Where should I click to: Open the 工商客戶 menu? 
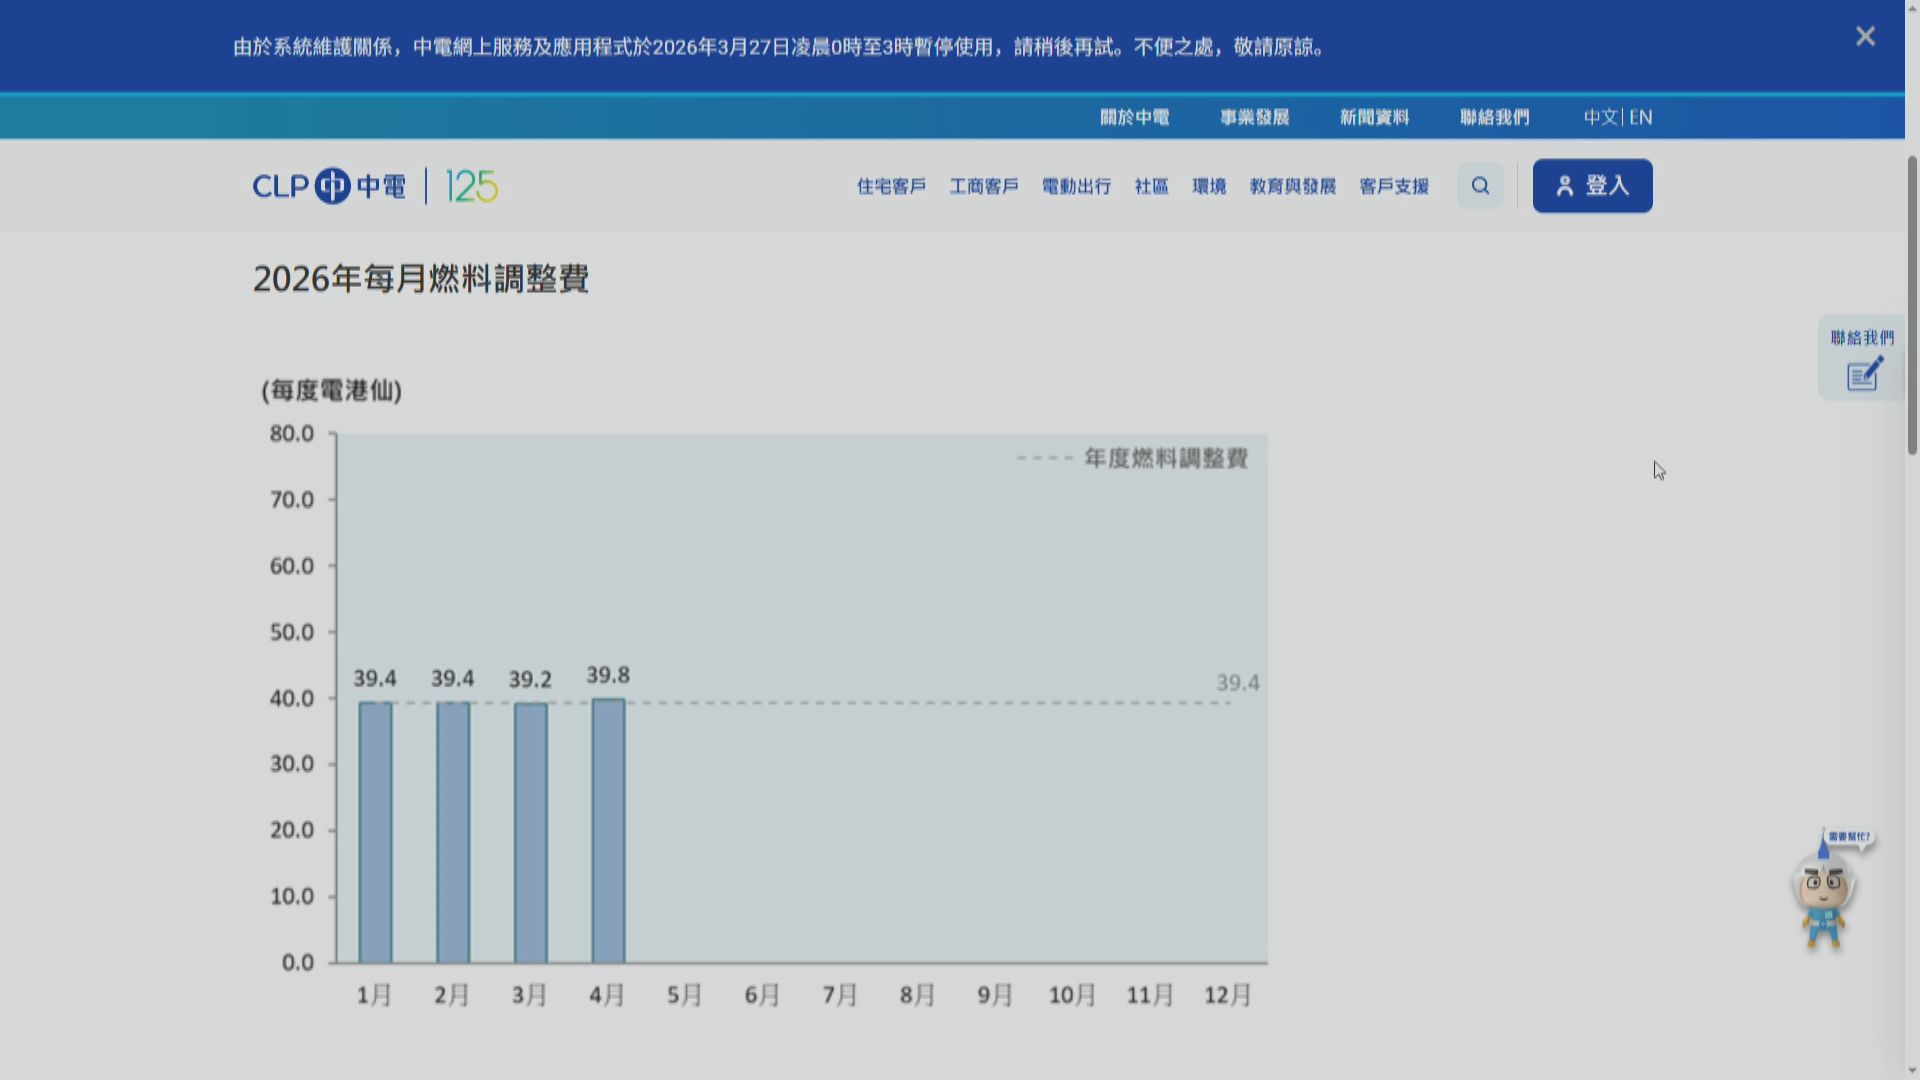tap(984, 186)
